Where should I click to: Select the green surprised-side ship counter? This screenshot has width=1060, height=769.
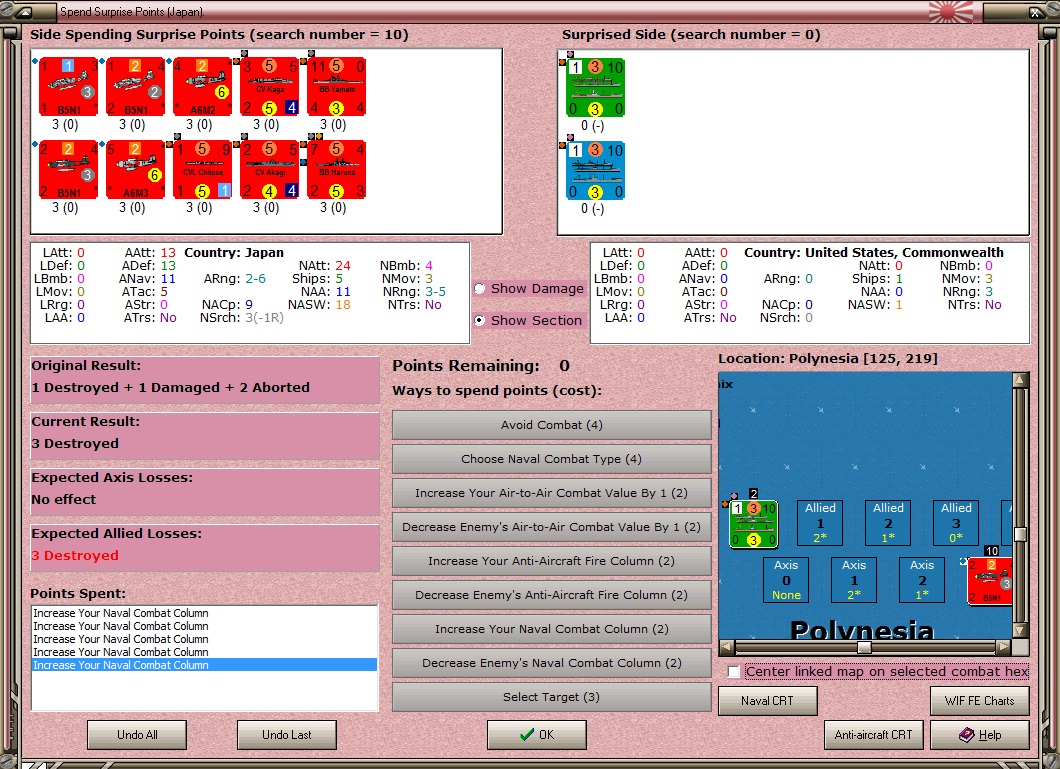(596, 87)
